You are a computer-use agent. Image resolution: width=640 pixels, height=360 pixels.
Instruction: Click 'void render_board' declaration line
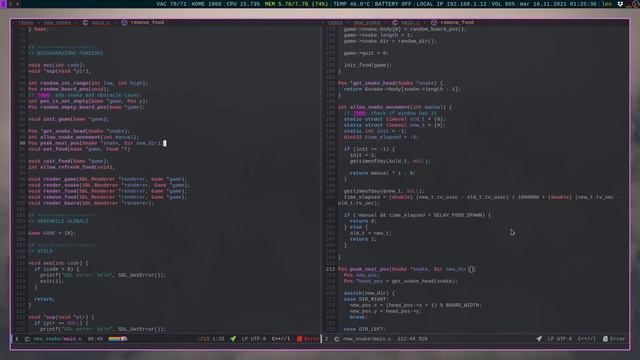91,203
